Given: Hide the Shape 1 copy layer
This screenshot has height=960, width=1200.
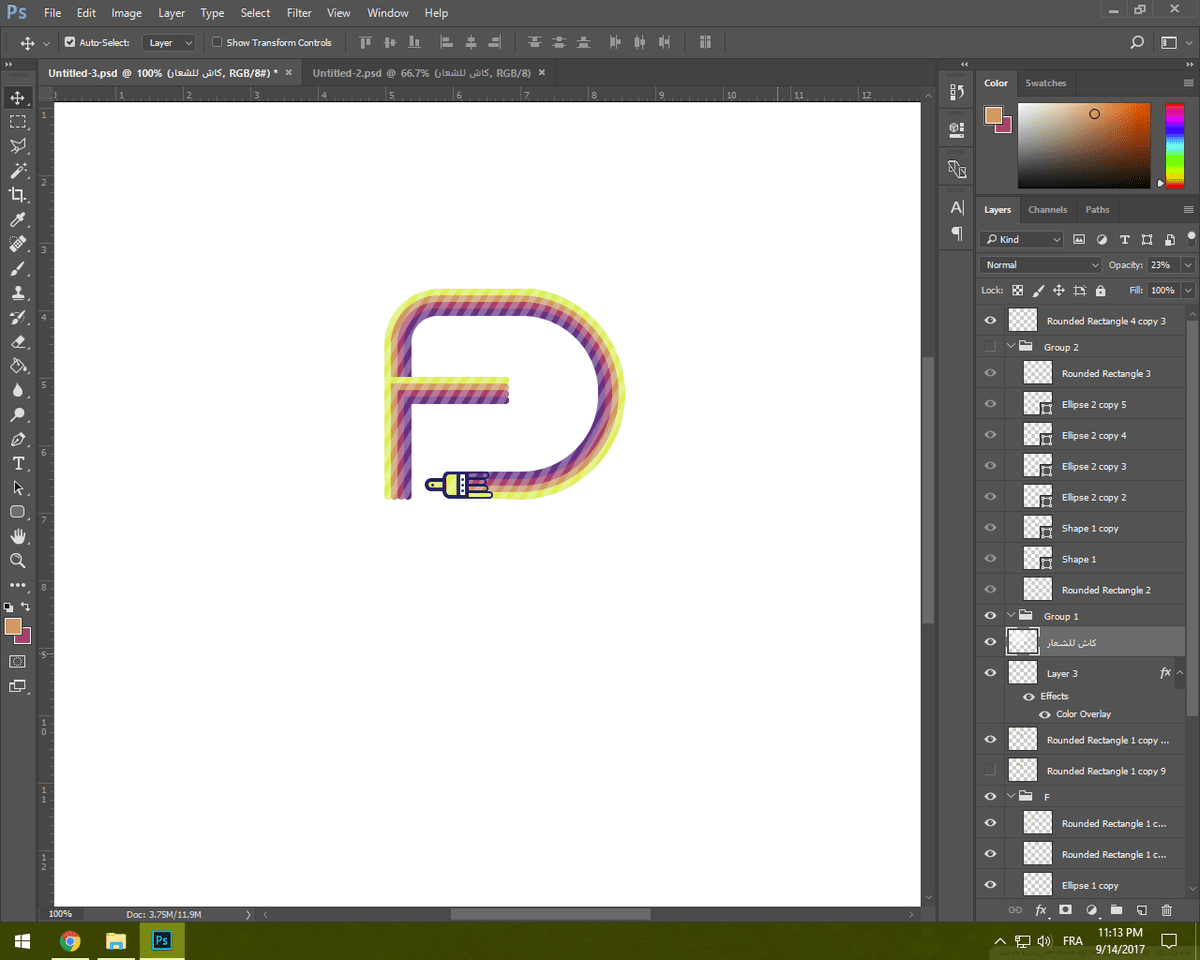Looking at the screenshot, I should (x=990, y=528).
